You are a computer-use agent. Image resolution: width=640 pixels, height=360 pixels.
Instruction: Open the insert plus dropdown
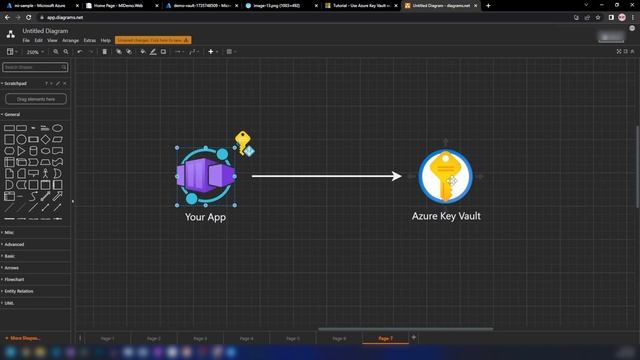213,52
